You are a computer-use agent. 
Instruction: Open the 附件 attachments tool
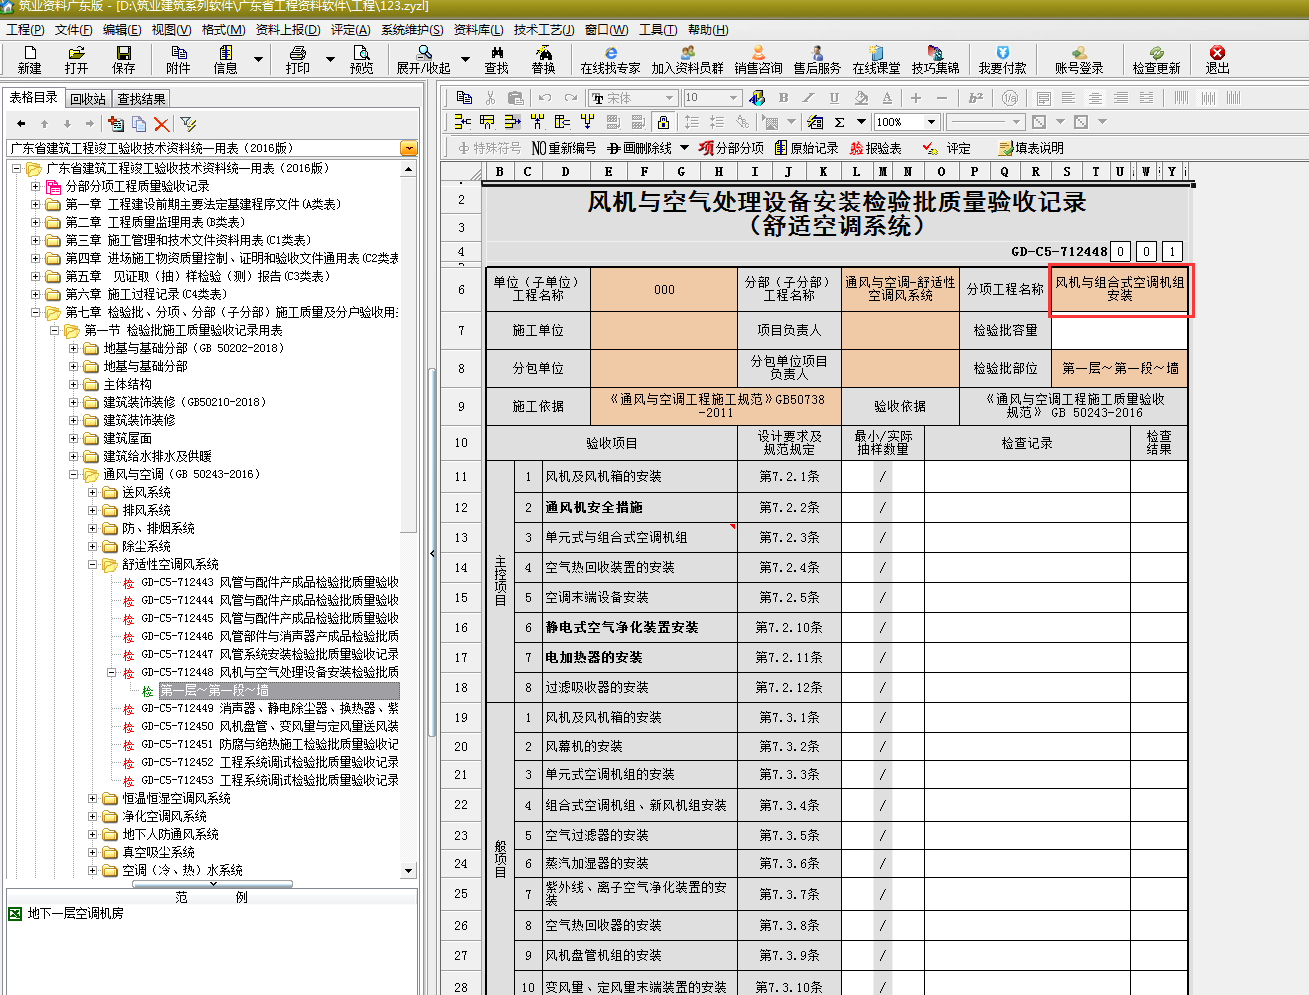pos(178,60)
